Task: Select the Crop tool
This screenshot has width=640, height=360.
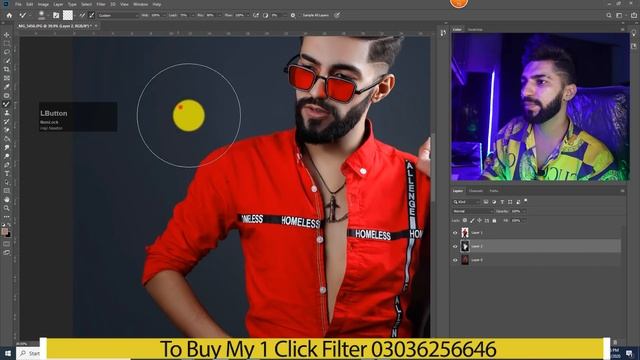Action: (x=7, y=69)
